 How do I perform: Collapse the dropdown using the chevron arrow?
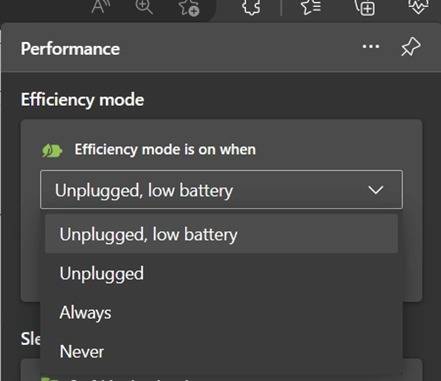tap(376, 190)
